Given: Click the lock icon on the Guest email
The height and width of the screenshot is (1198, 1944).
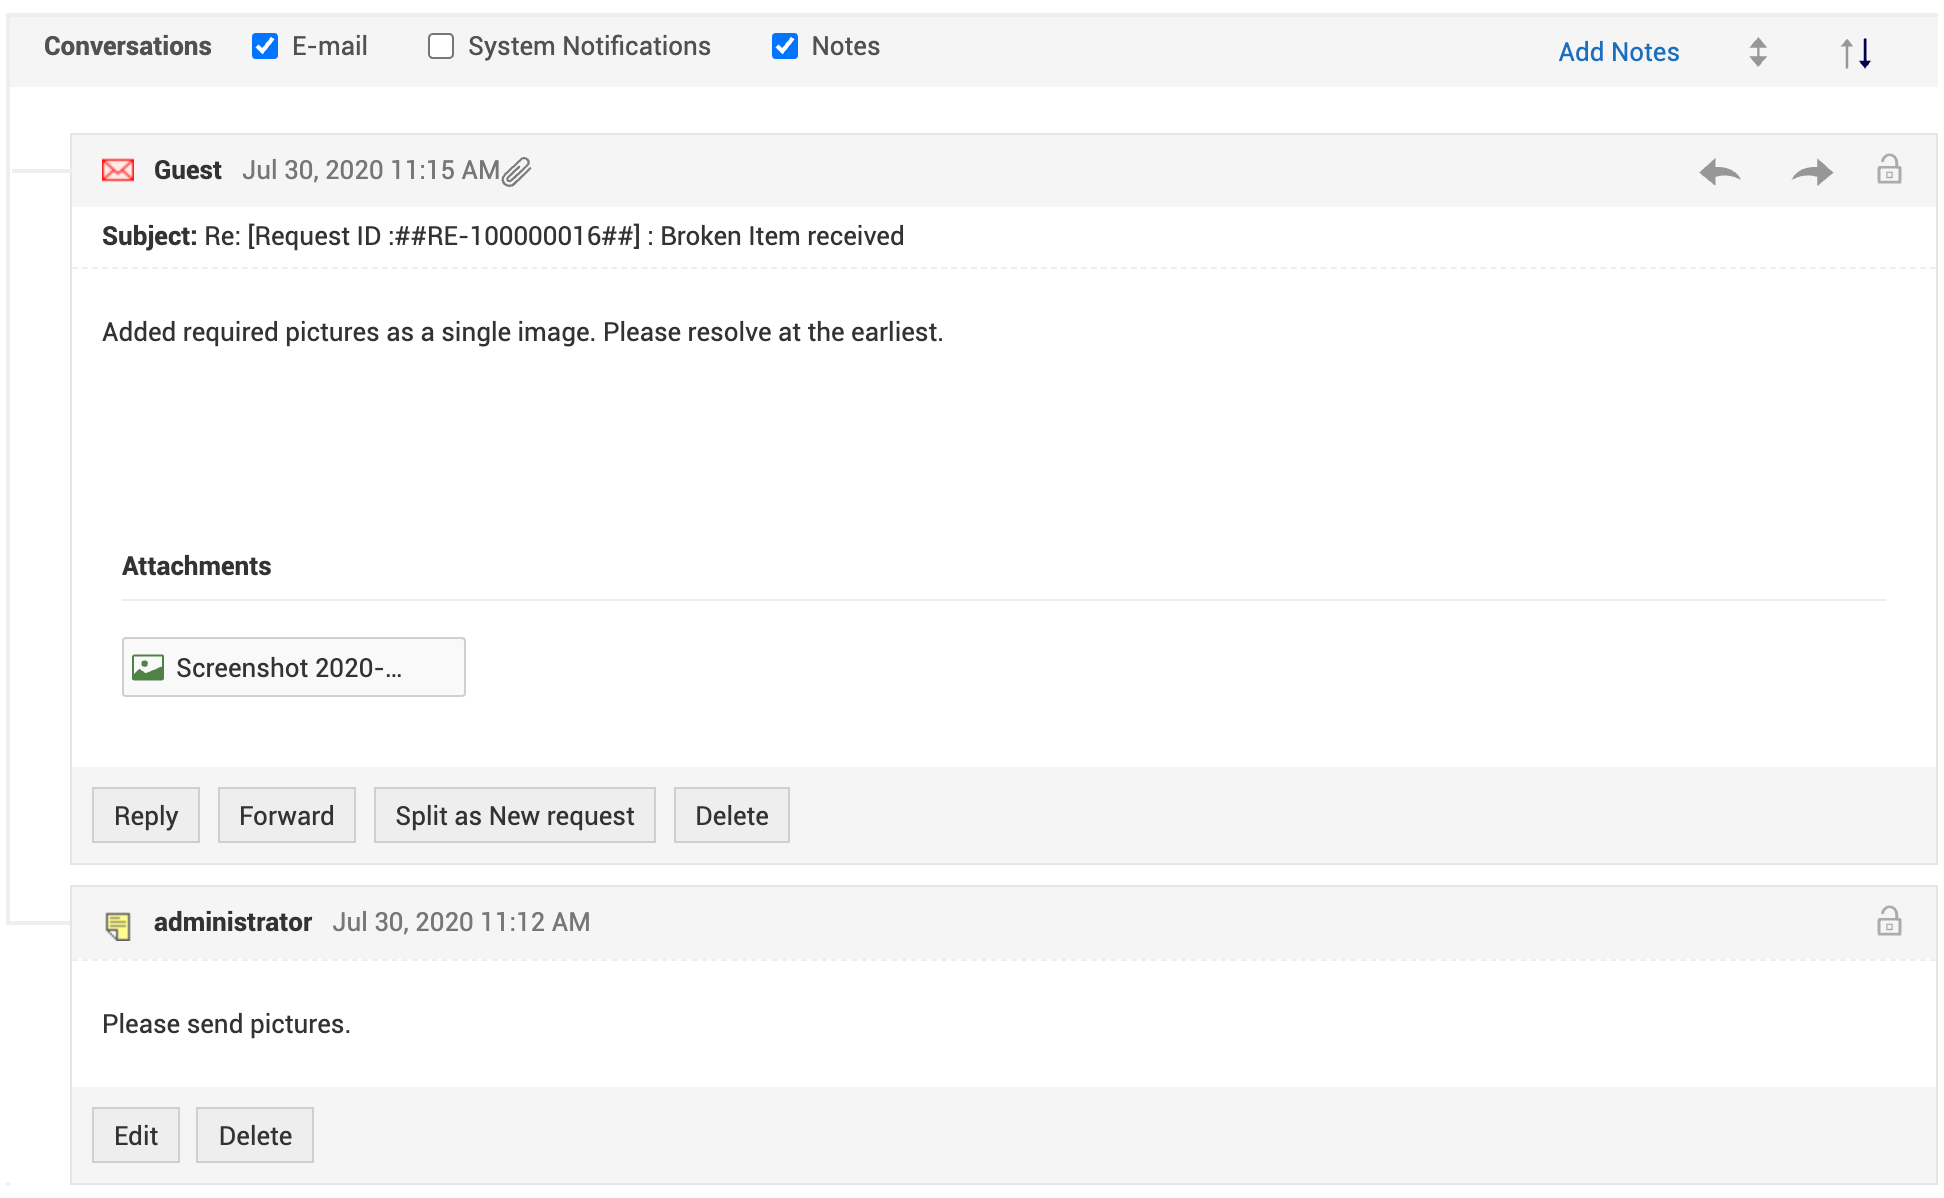Looking at the screenshot, I should [x=1888, y=169].
